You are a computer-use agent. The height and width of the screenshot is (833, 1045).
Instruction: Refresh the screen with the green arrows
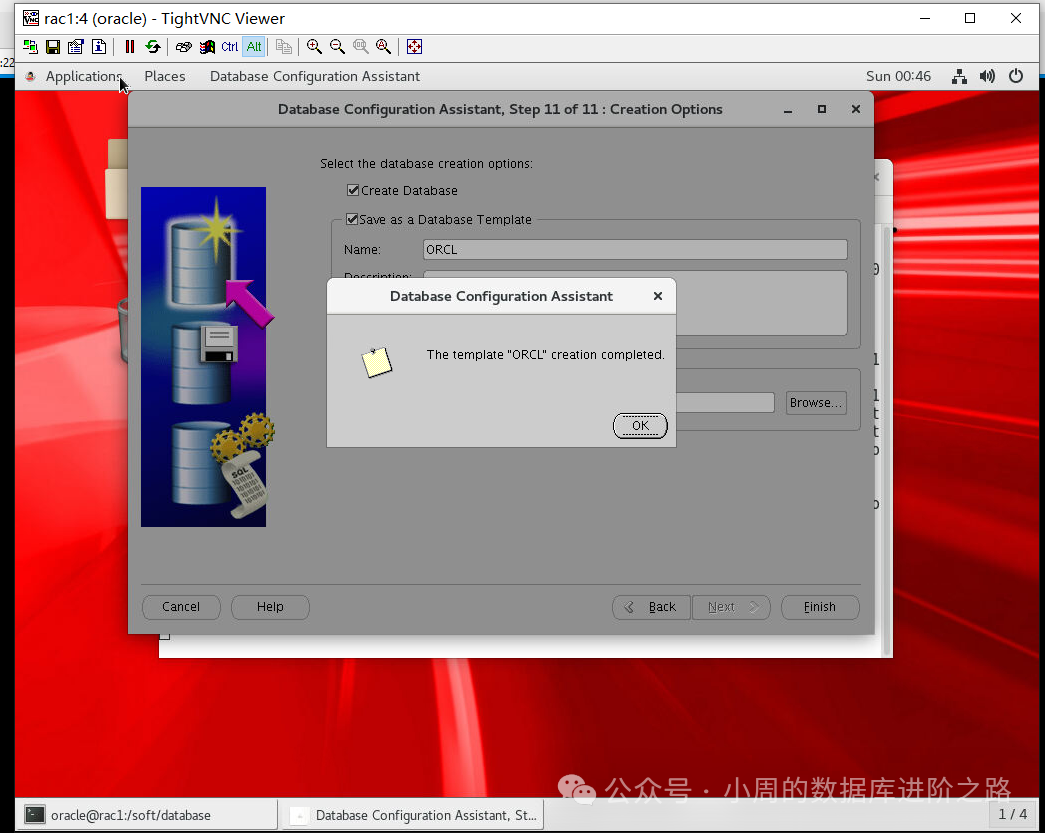coord(153,47)
